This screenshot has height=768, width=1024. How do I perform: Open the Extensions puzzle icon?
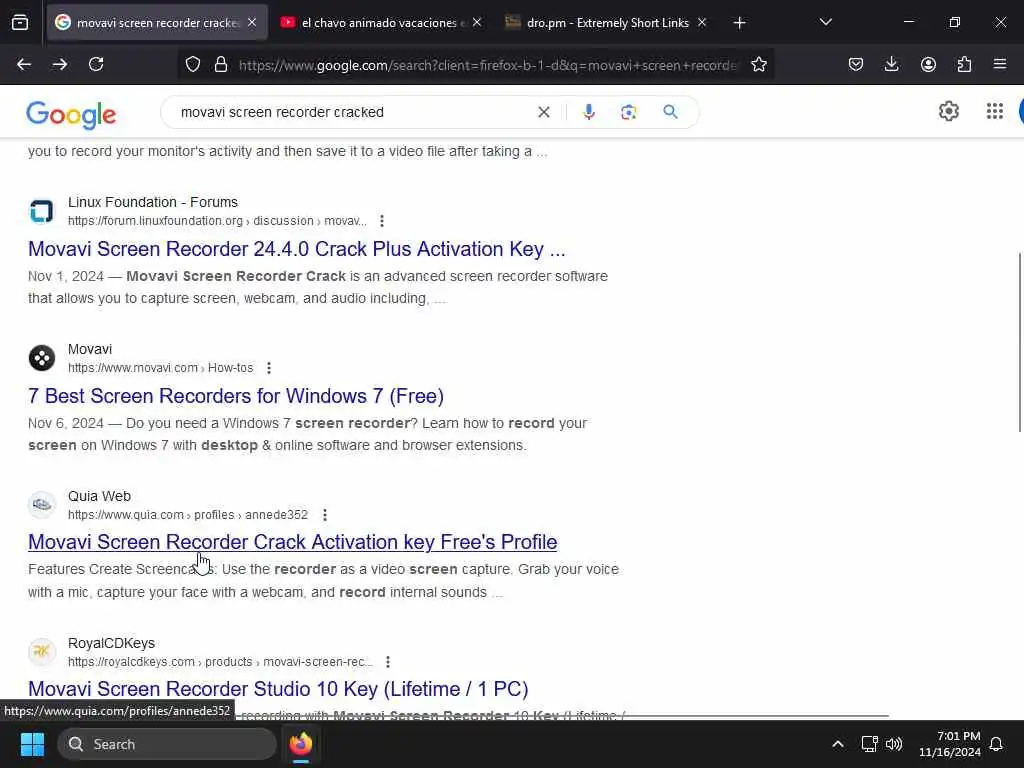click(964, 64)
